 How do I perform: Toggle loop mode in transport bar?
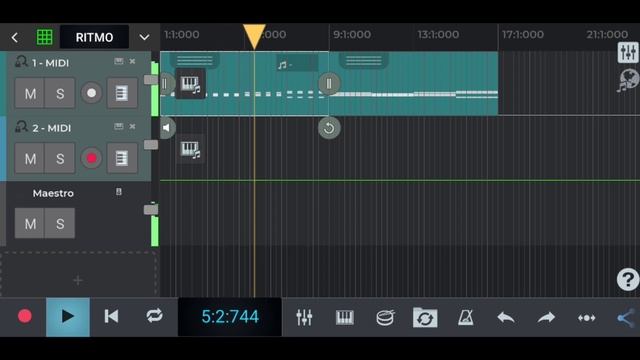point(154,316)
